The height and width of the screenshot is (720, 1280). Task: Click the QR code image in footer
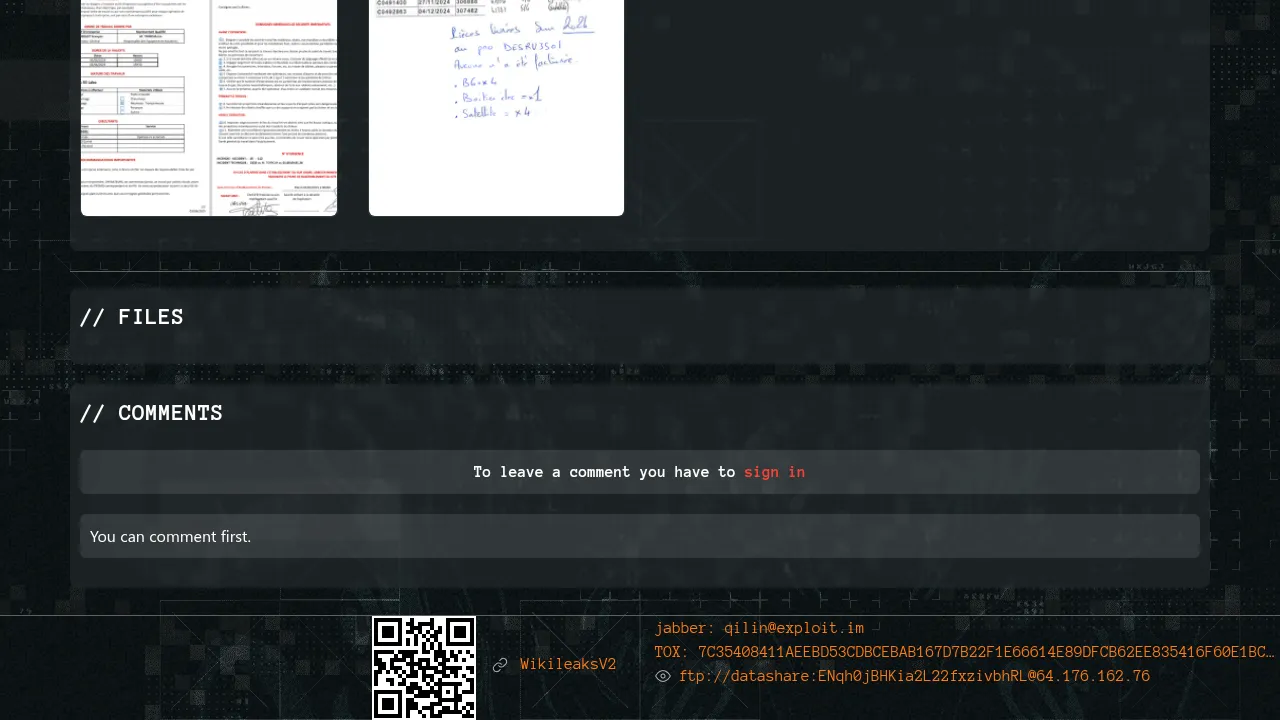click(x=424, y=667)
